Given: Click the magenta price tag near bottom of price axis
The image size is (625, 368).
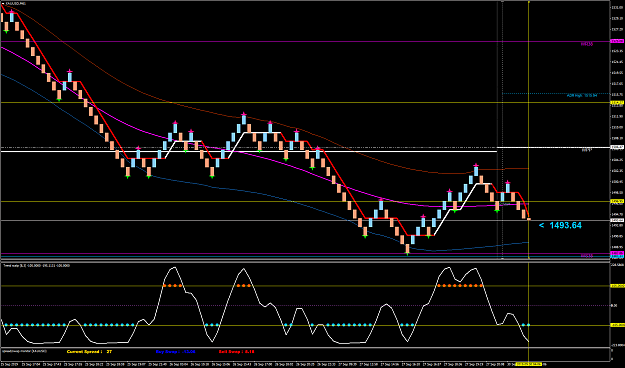Looking at the screenshot, I should (617, 253).
